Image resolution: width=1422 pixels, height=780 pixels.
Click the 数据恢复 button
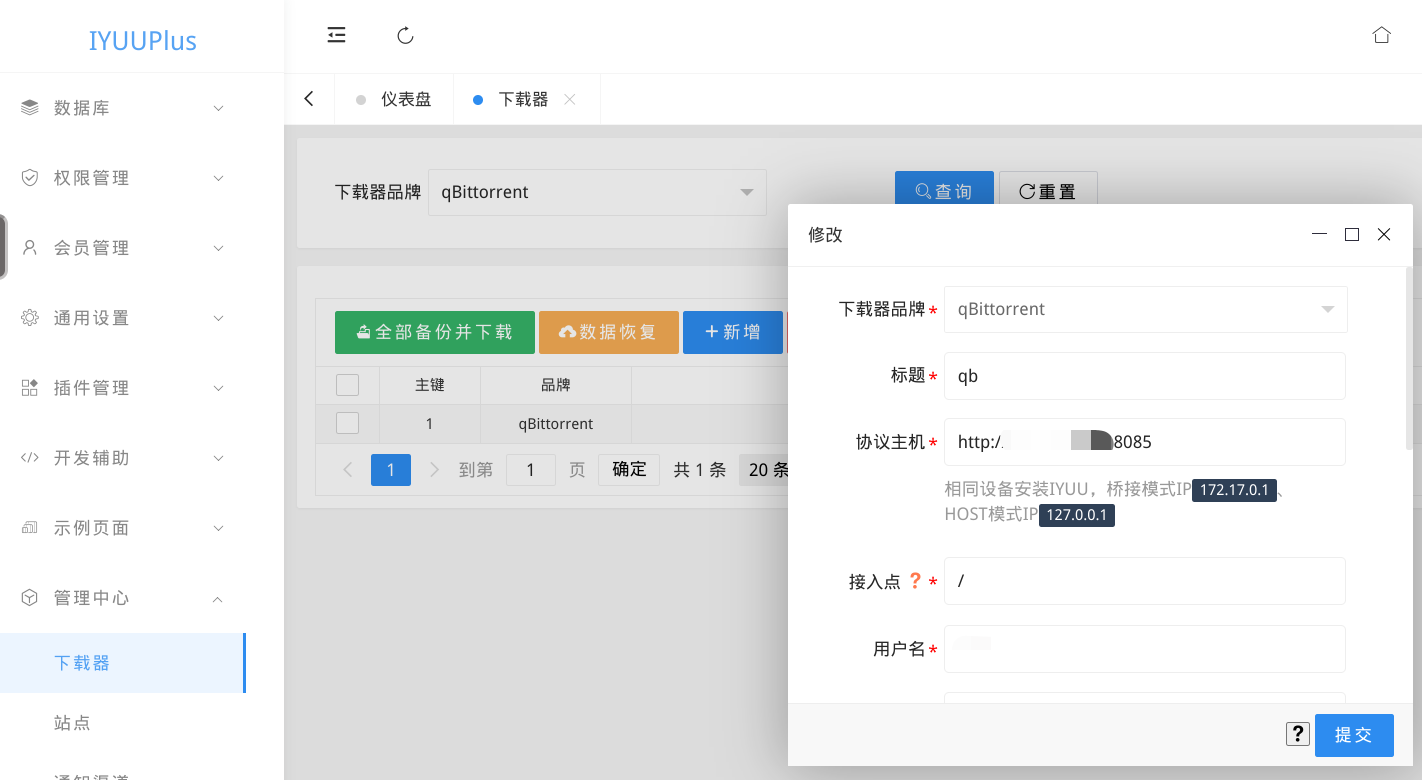click(x=609, y=332)
